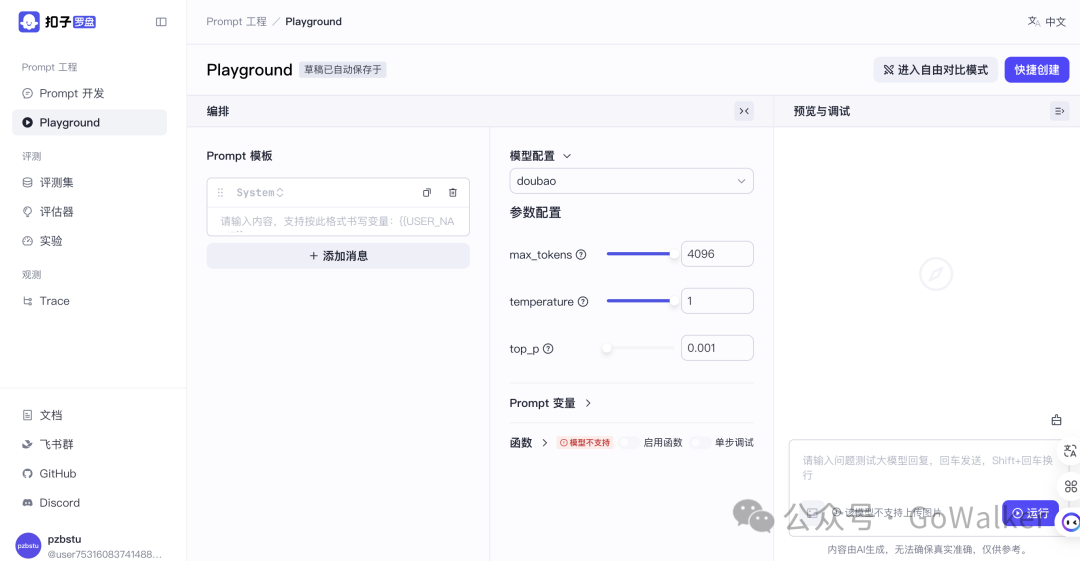Click the drag handle of System message

[220, 193]
